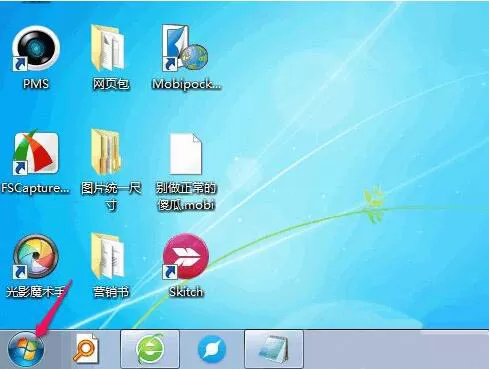Open the 网页包 folder

click(108, 49)
